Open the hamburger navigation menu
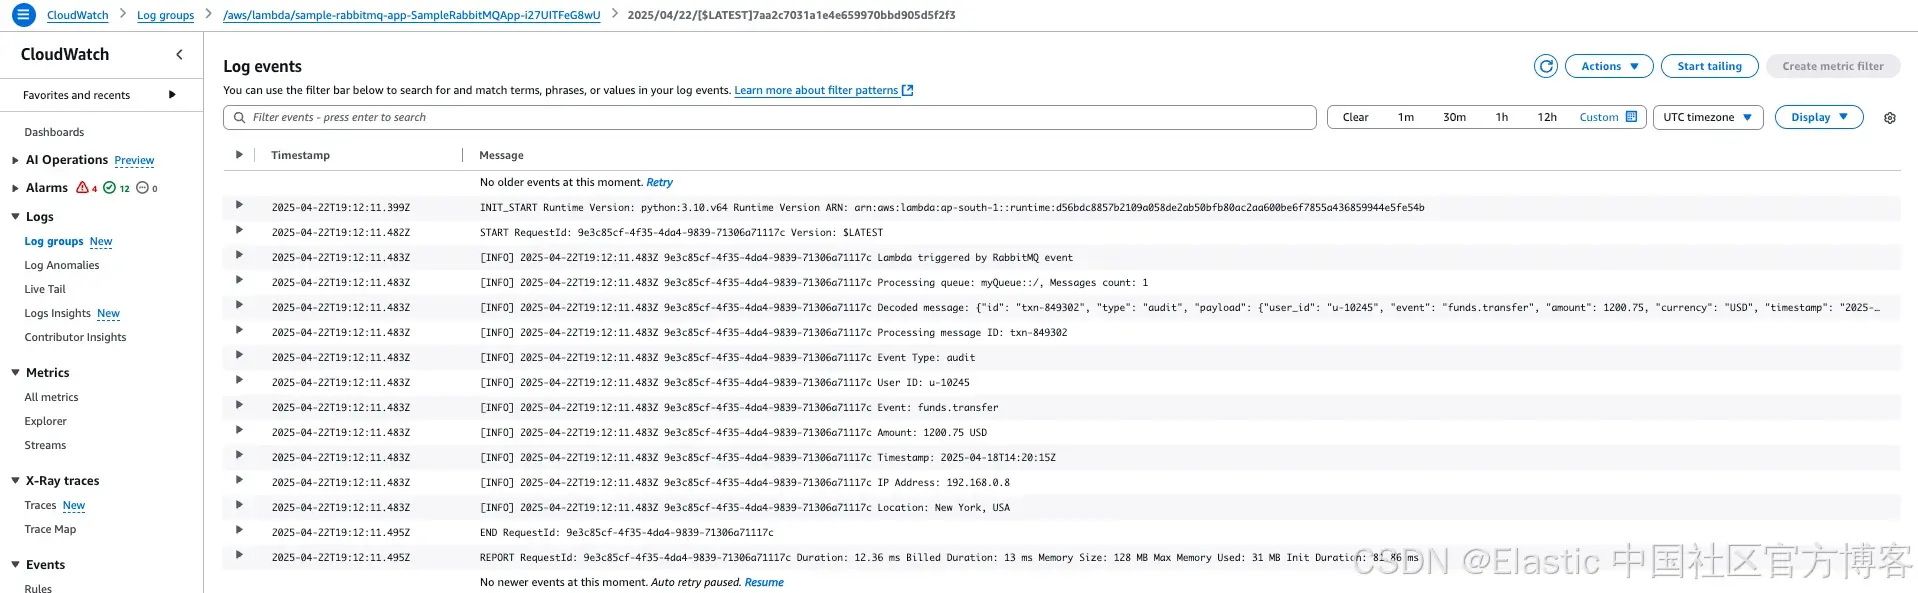 pyautogui.click(x=23, y=15)
